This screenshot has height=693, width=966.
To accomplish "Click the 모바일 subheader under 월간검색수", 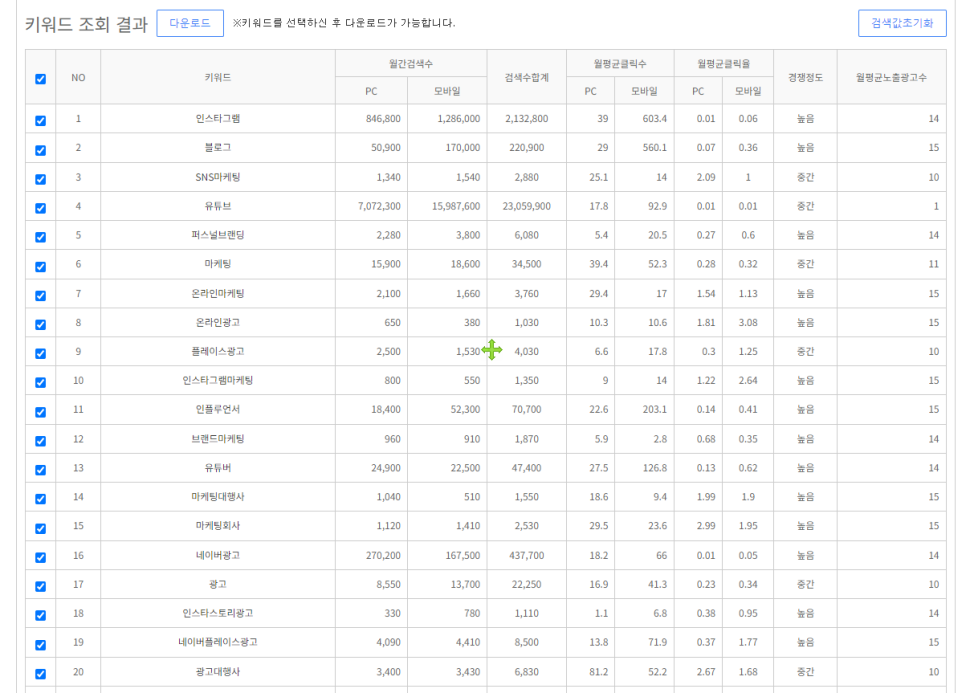I will 447,91.
